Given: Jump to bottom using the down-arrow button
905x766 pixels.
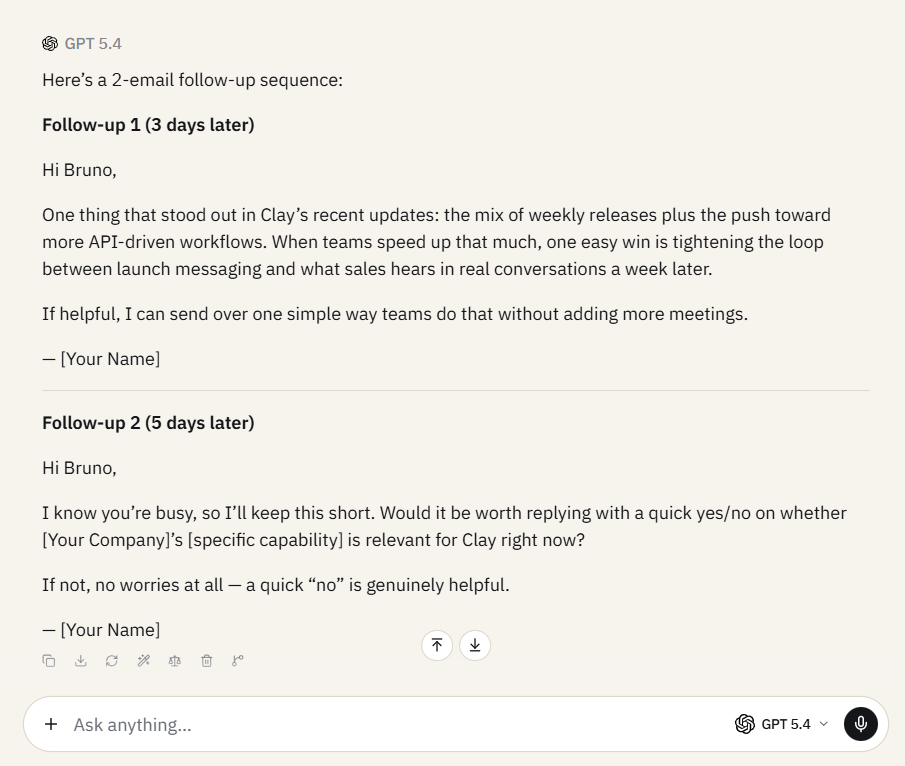Looking at the screenshot, I should click(x=475, y=645).
